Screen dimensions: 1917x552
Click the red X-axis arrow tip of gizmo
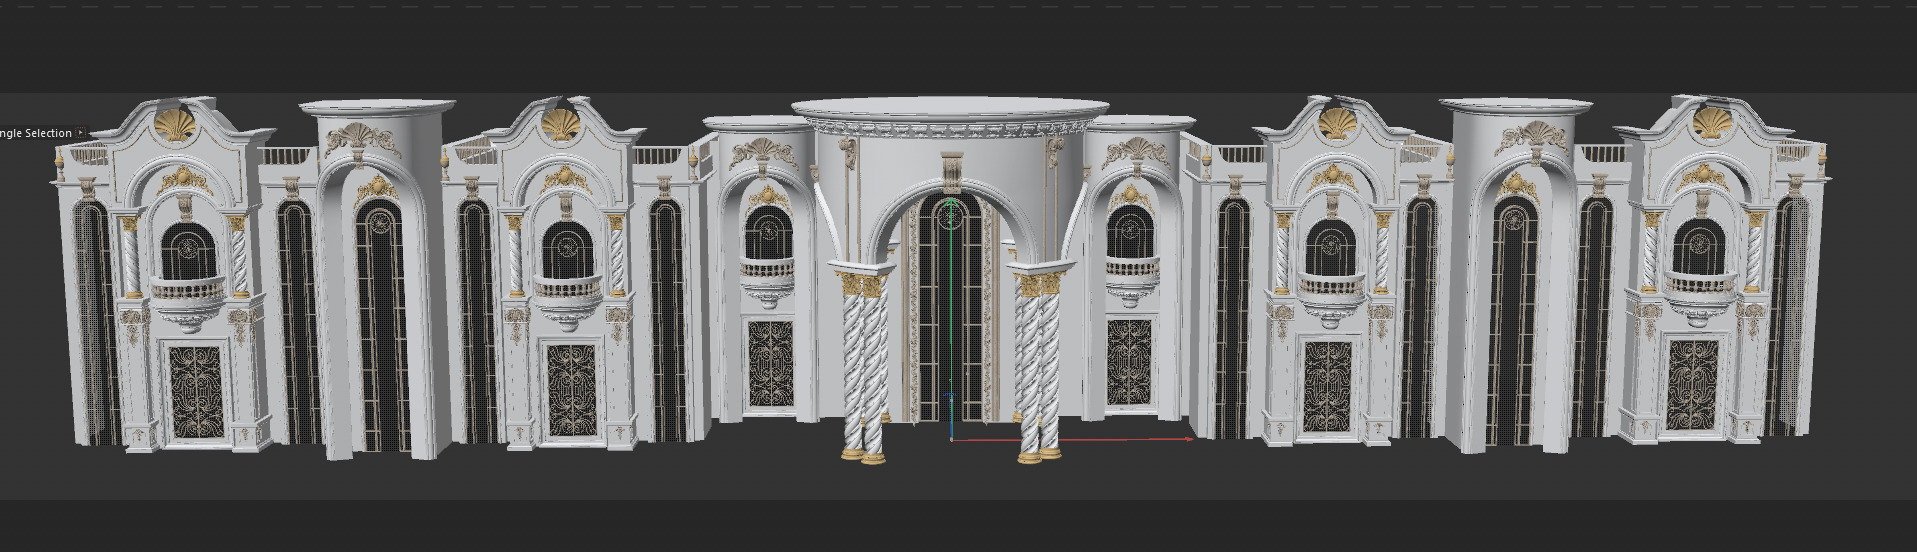(1188, 438)
